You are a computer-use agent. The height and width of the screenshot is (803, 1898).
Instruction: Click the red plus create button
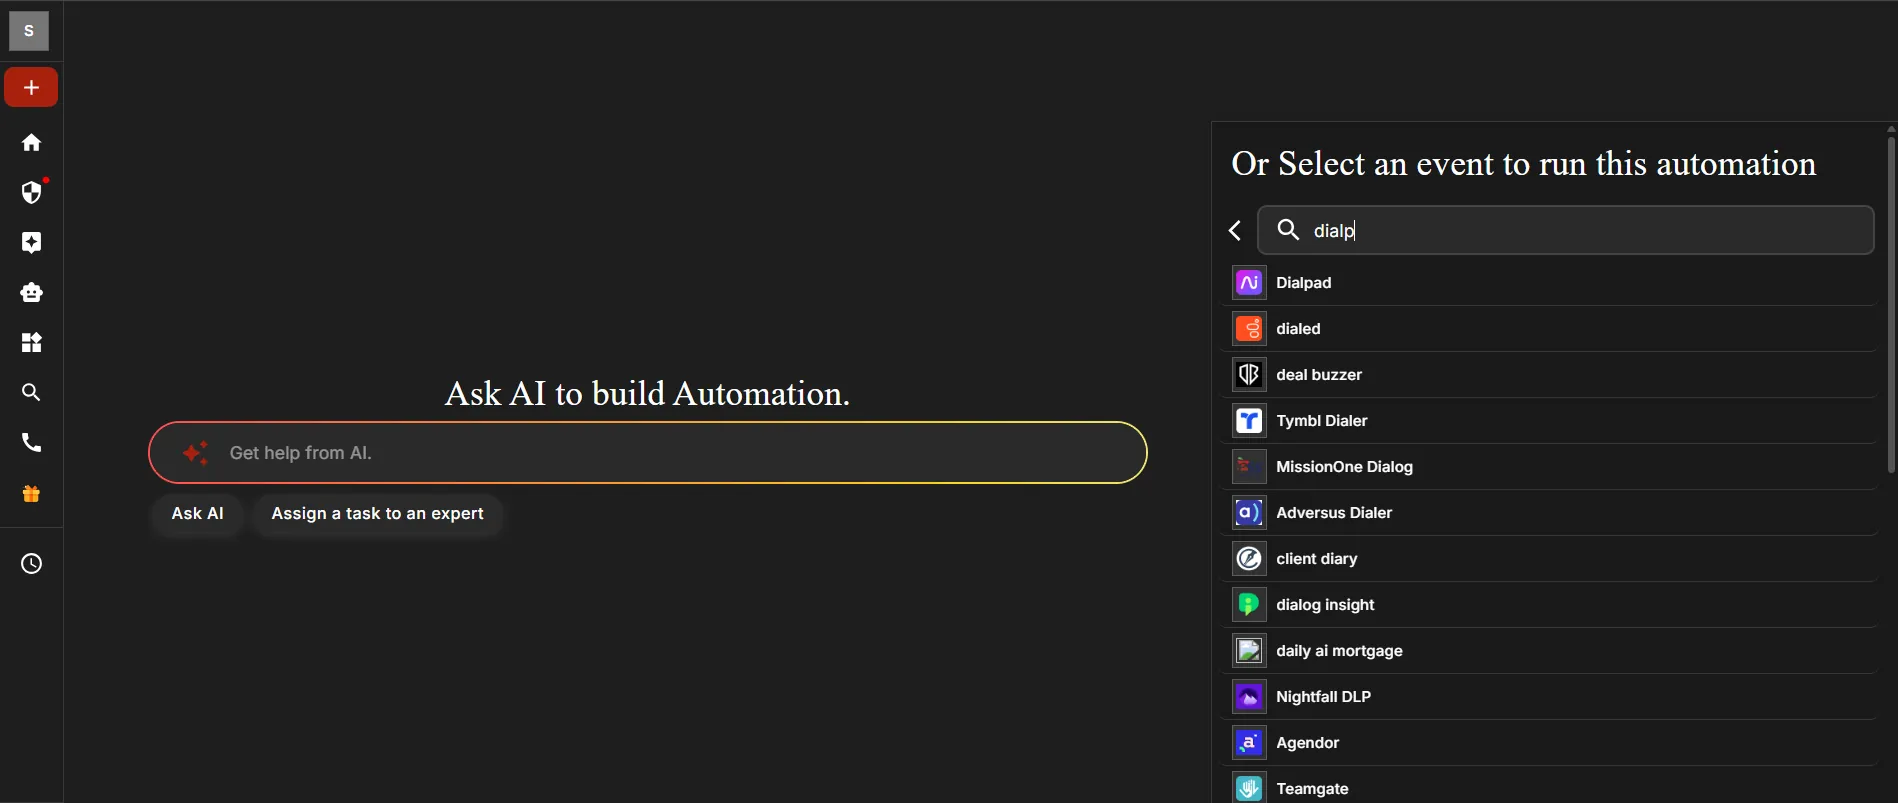(31, 88)
